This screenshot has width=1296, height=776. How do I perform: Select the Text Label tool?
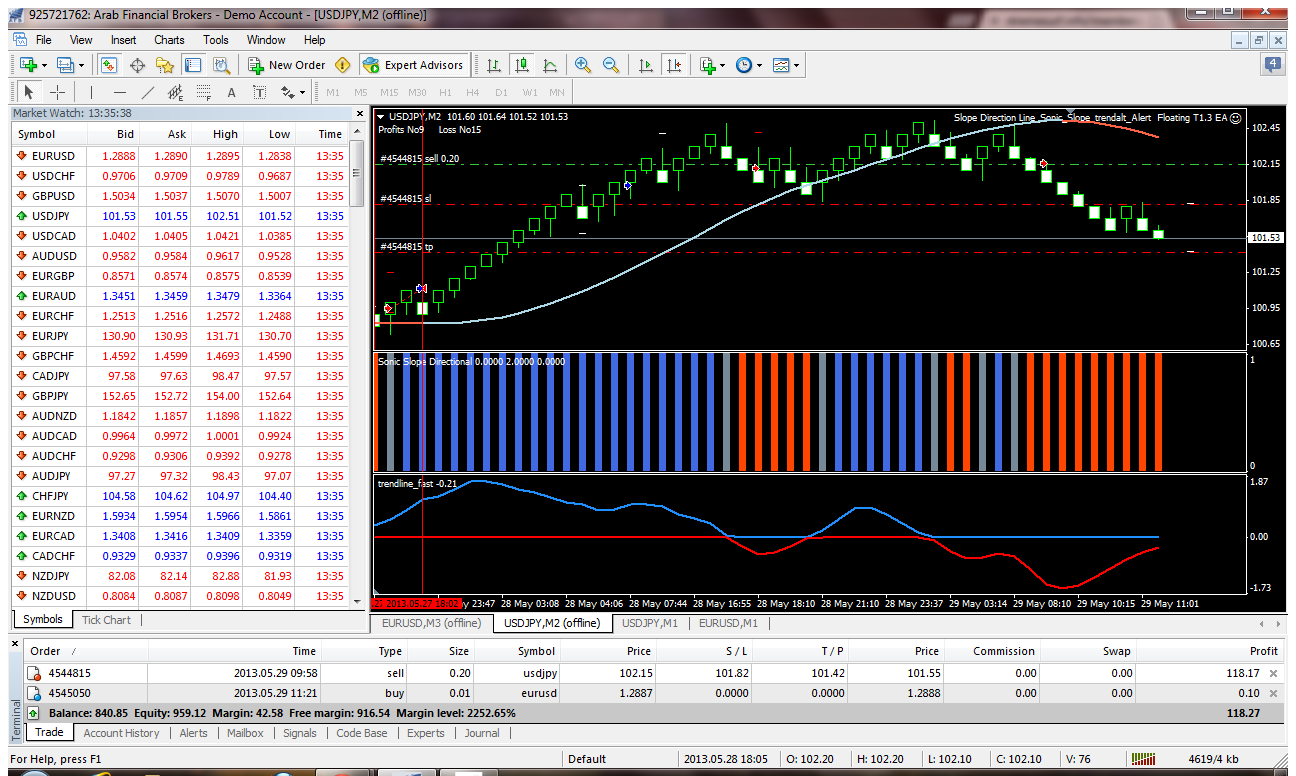click(260, 92)
